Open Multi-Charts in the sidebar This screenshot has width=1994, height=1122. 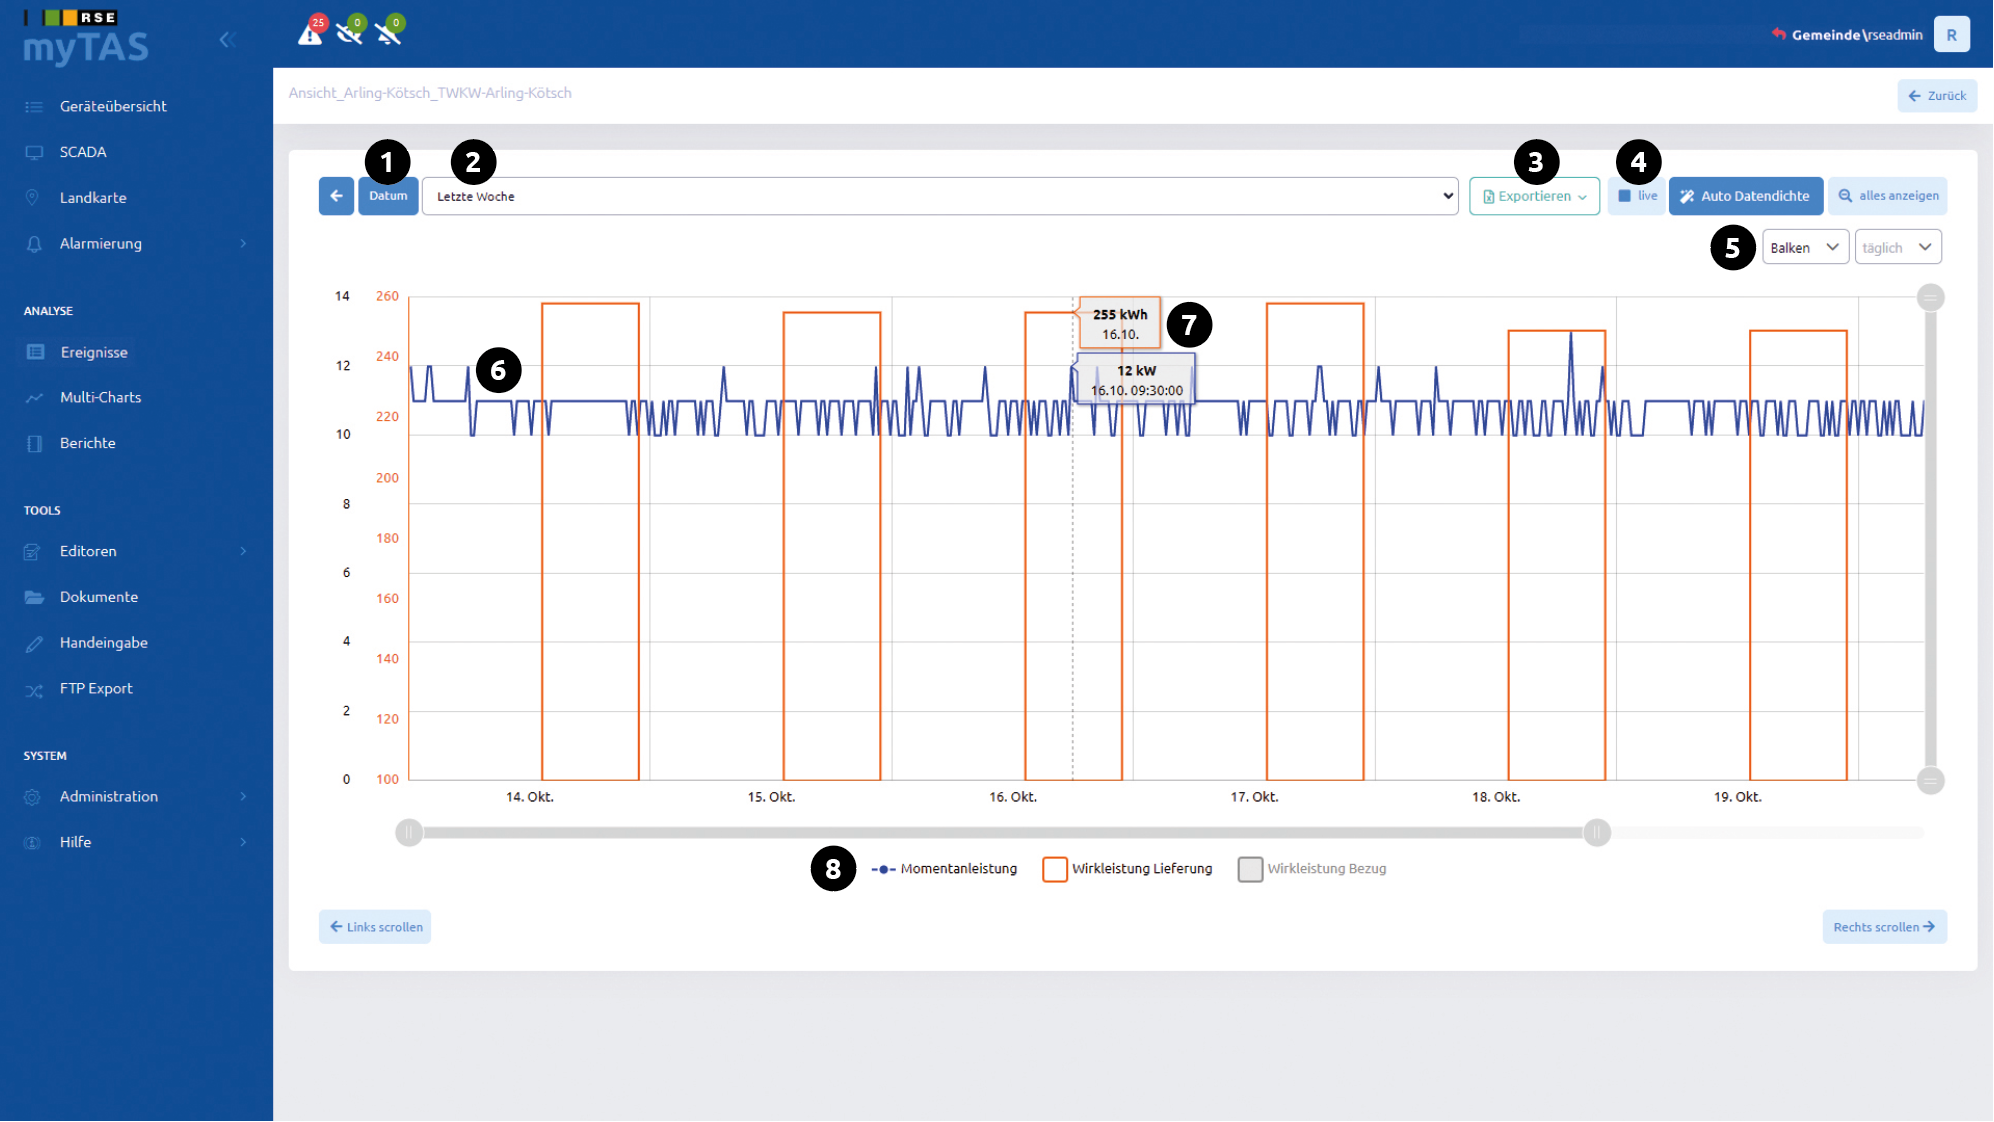[100, 397]
